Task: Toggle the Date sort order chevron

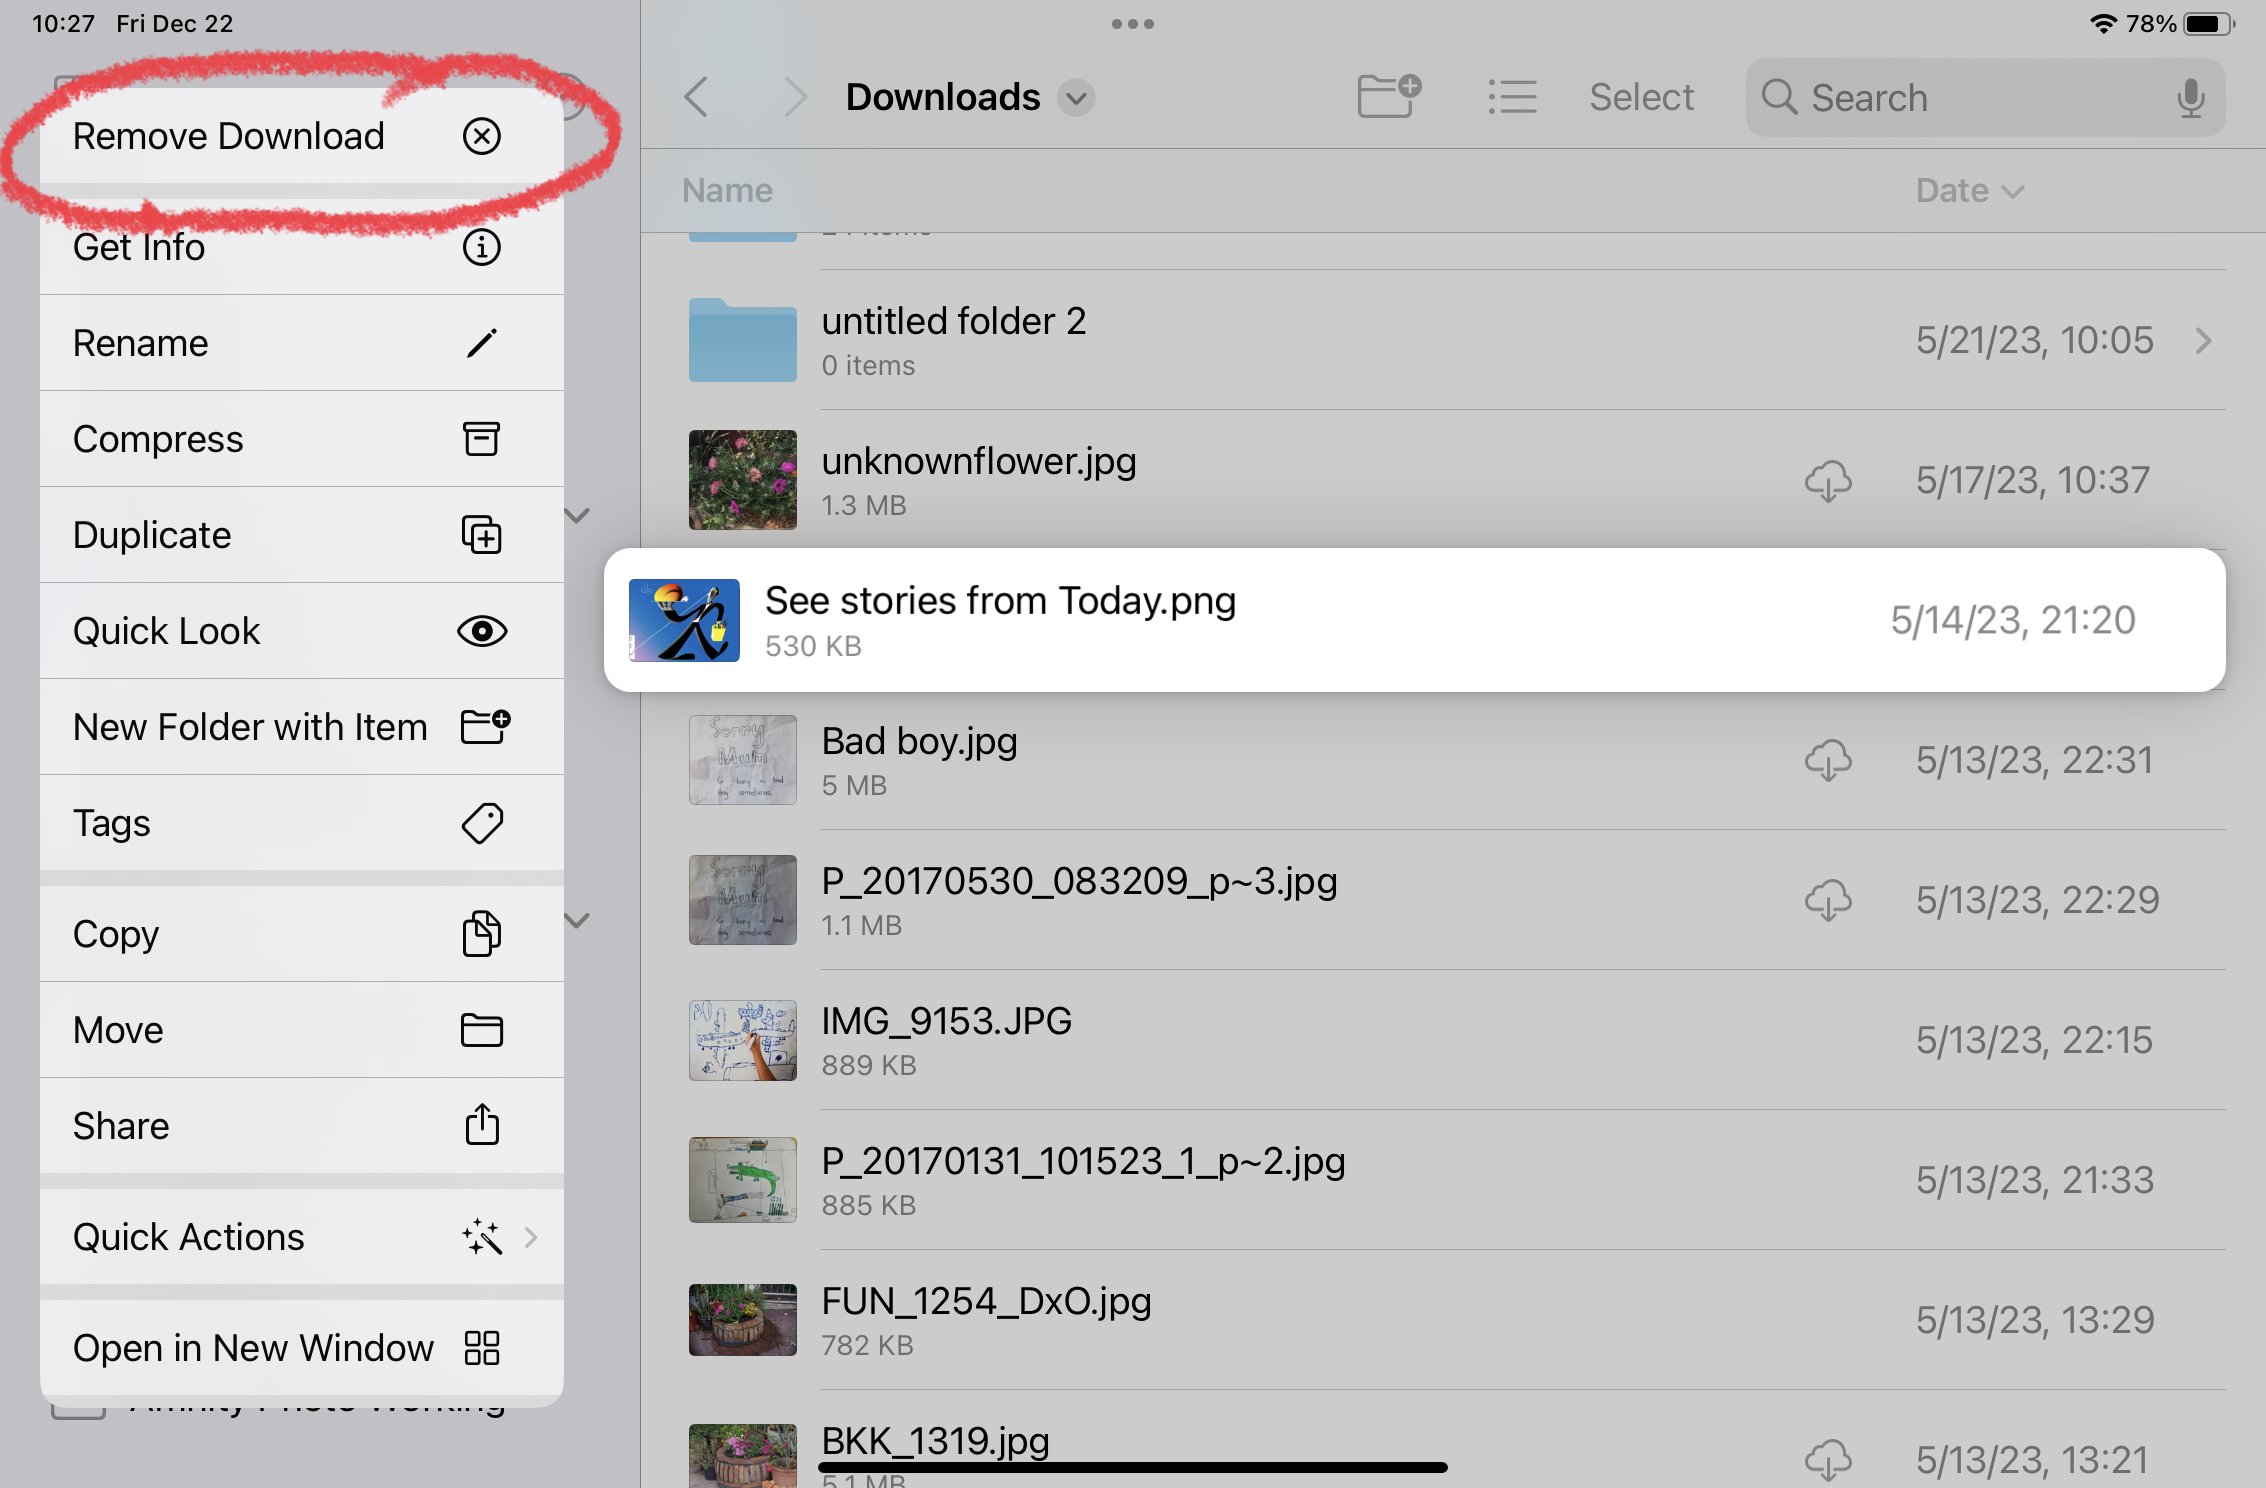Action: tap(2013, 191)
